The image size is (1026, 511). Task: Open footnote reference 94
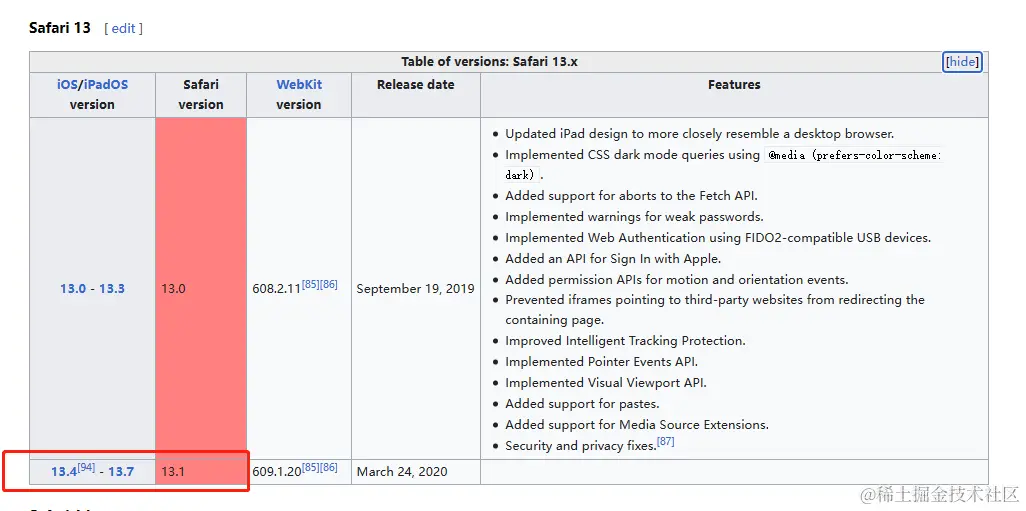pos(86,467)
